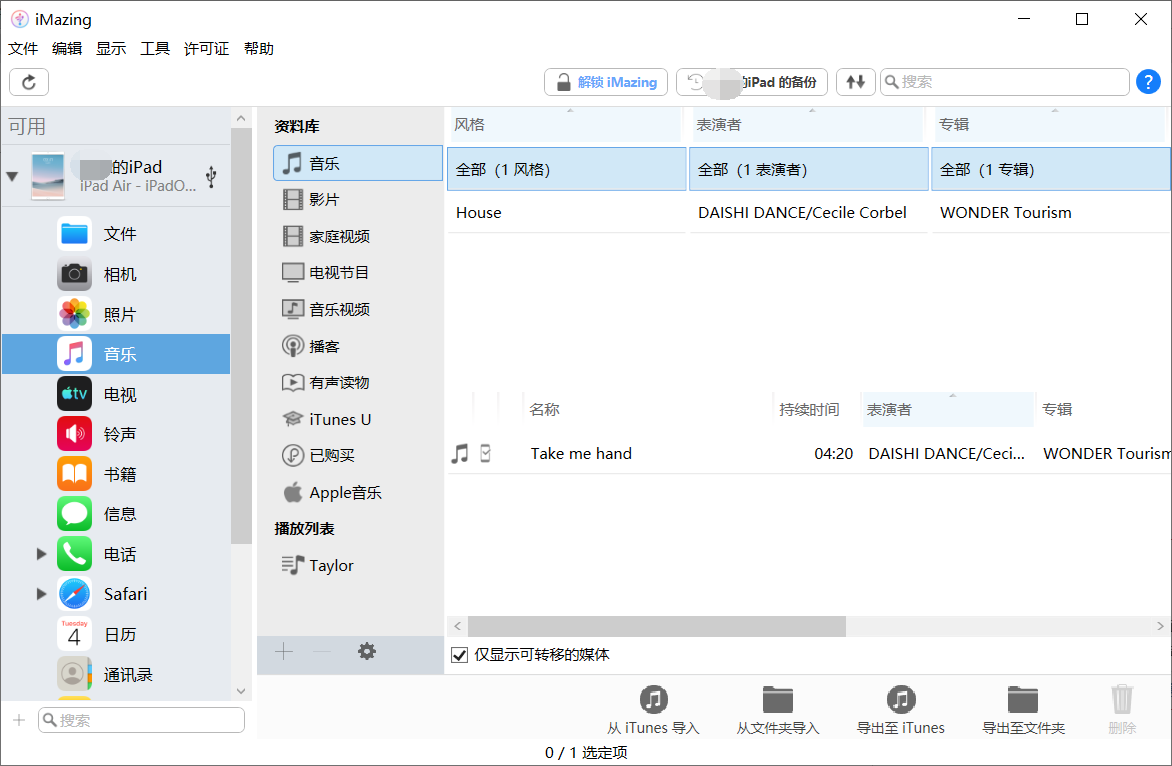This screenshot has width=1172, height=766.
Task: Sort tracks by 持续时间 column
Action: click(x=815, y=410)
